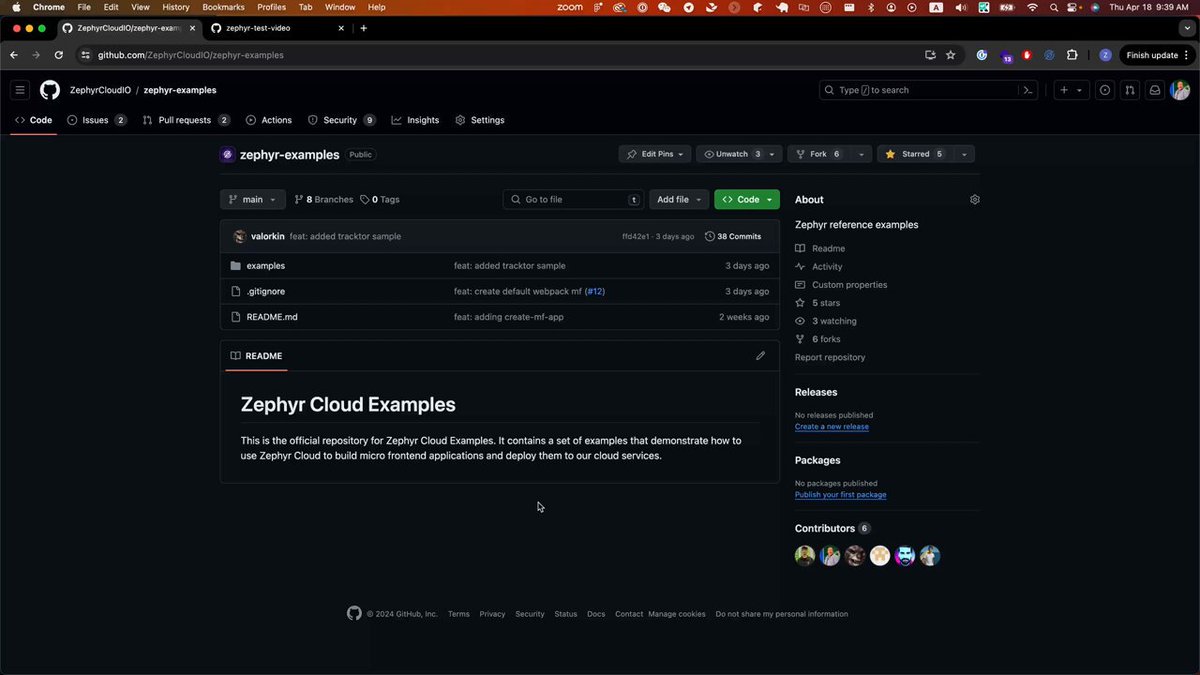Open the Actions tab

coord(269,120)
